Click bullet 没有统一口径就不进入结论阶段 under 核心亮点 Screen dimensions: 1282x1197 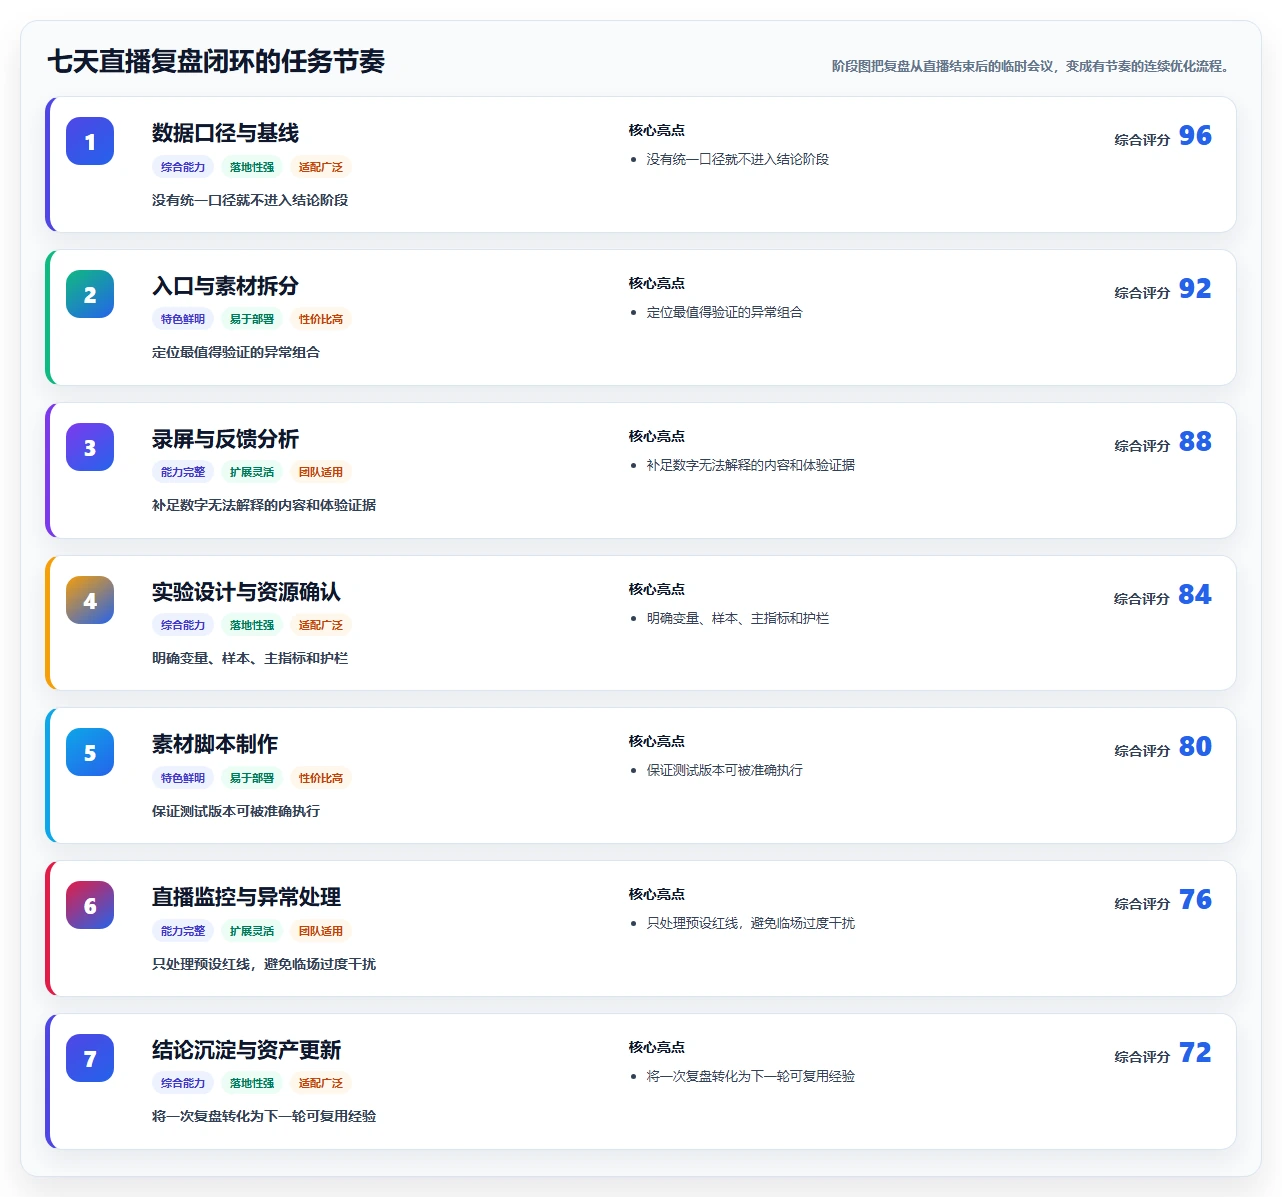(737, 159)
